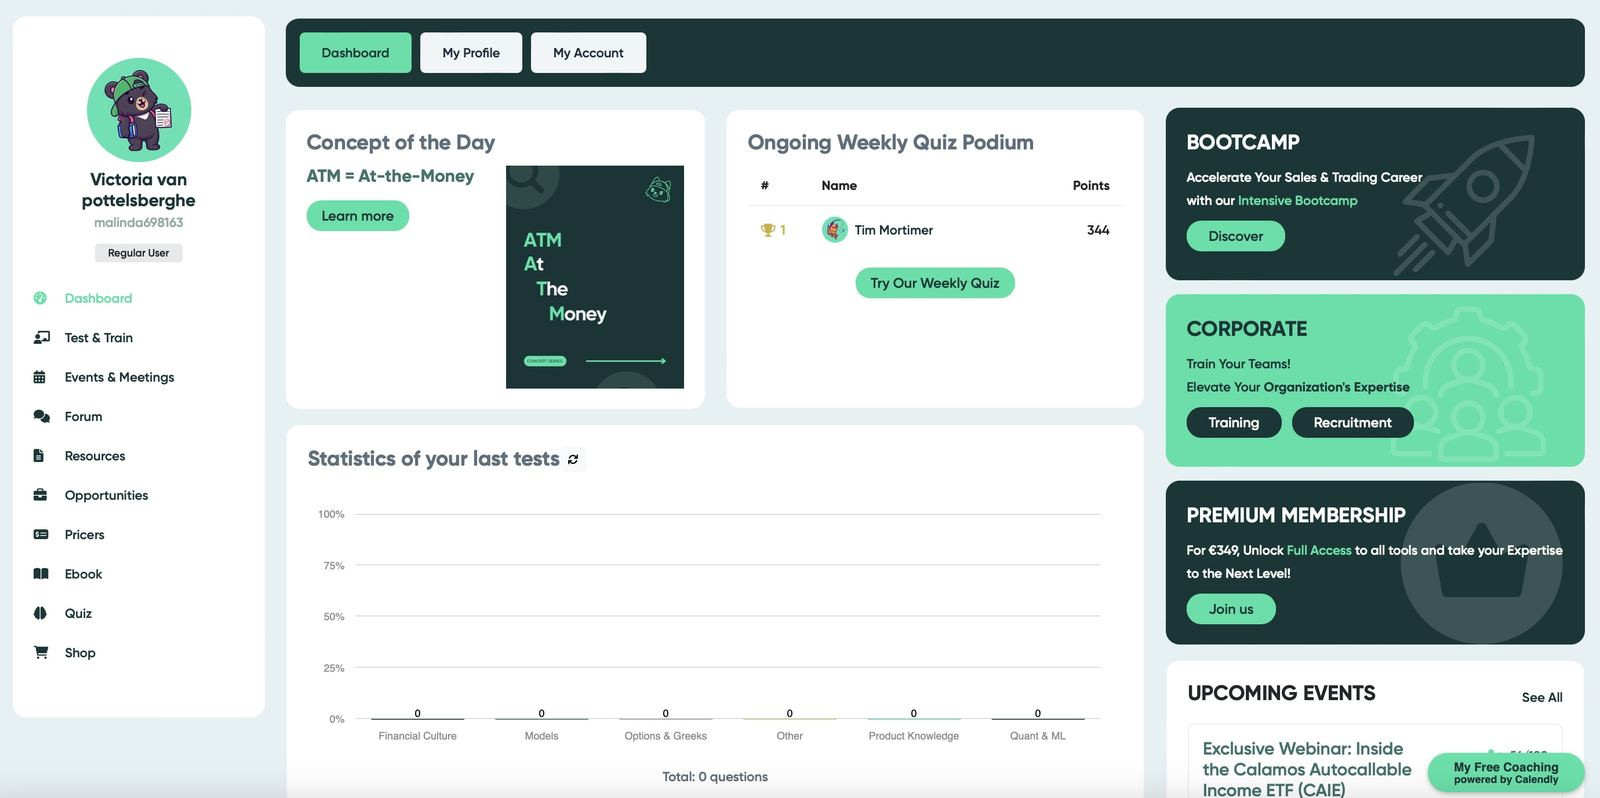The image size is (1600, 798).
Task: Open My Free Coaching Calendly widget
Action: [x=1506, y=773]
